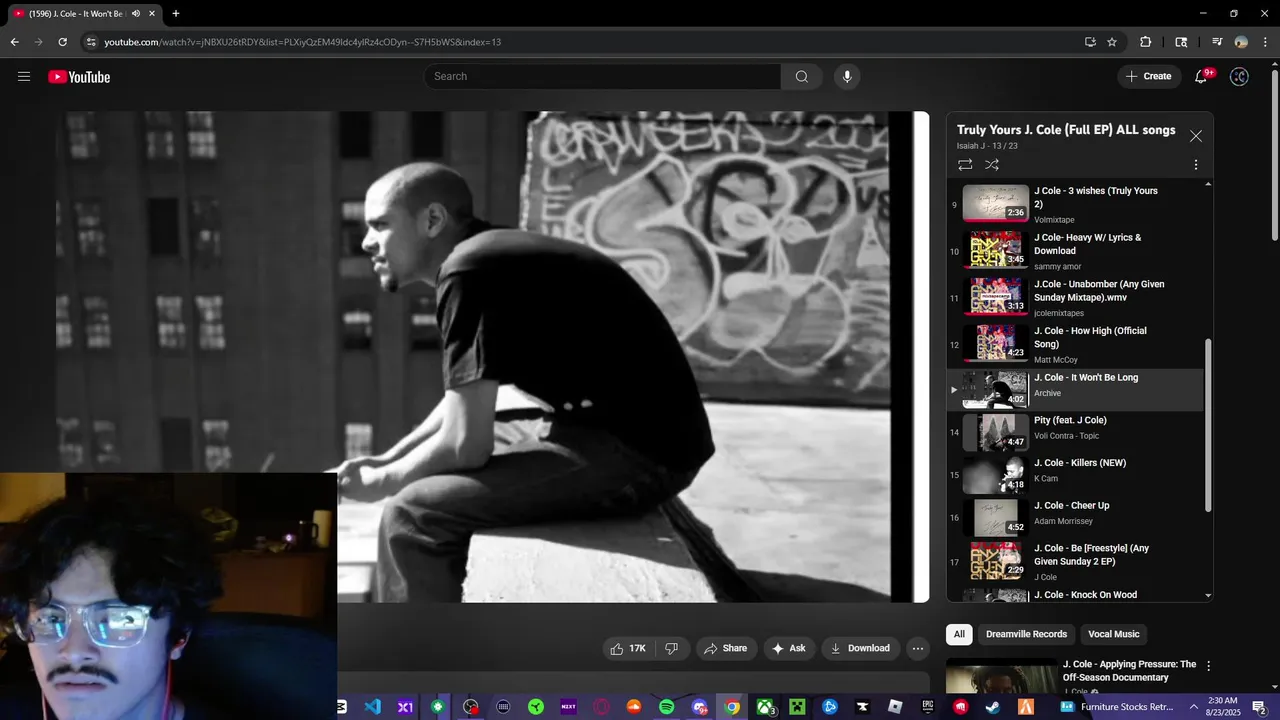Select J. Cole - It Won't Be Long
The height and width of the screenshot is (720, 1280).
pos(1075,390)
